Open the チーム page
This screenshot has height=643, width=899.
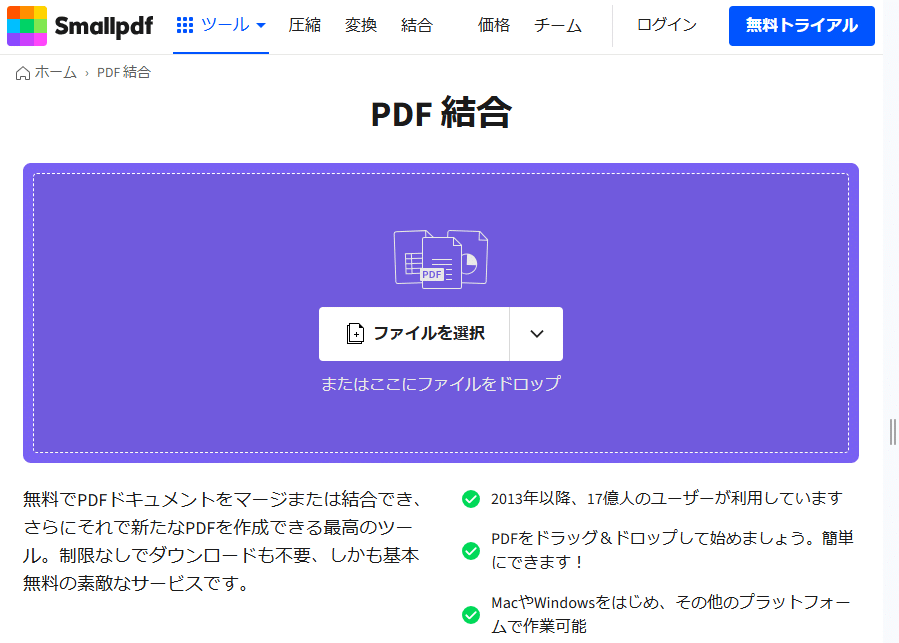pos(558,25)
